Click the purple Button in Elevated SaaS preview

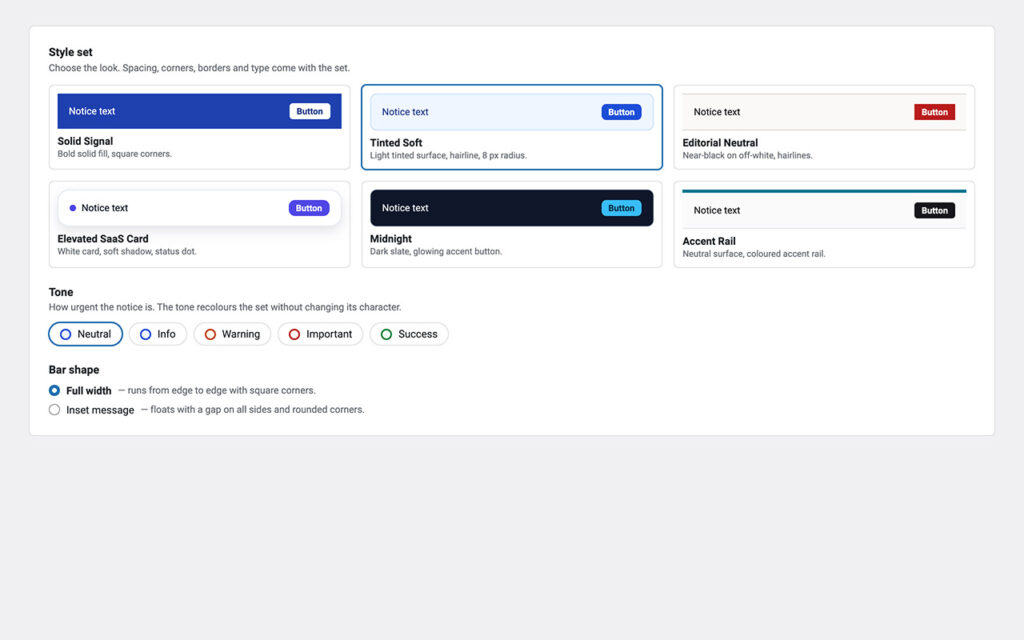pyautogui.click(x=309, y=208)
